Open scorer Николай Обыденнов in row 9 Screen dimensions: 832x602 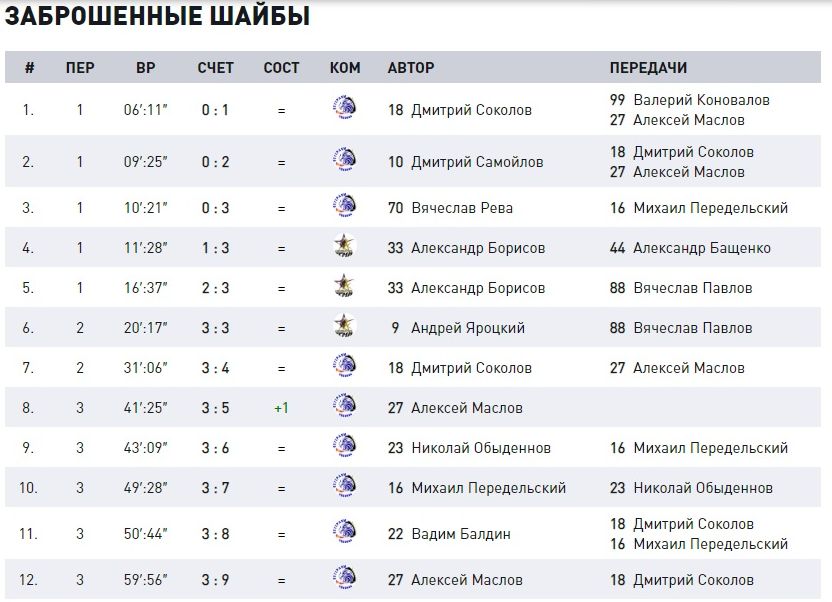(x=481, y=448)
